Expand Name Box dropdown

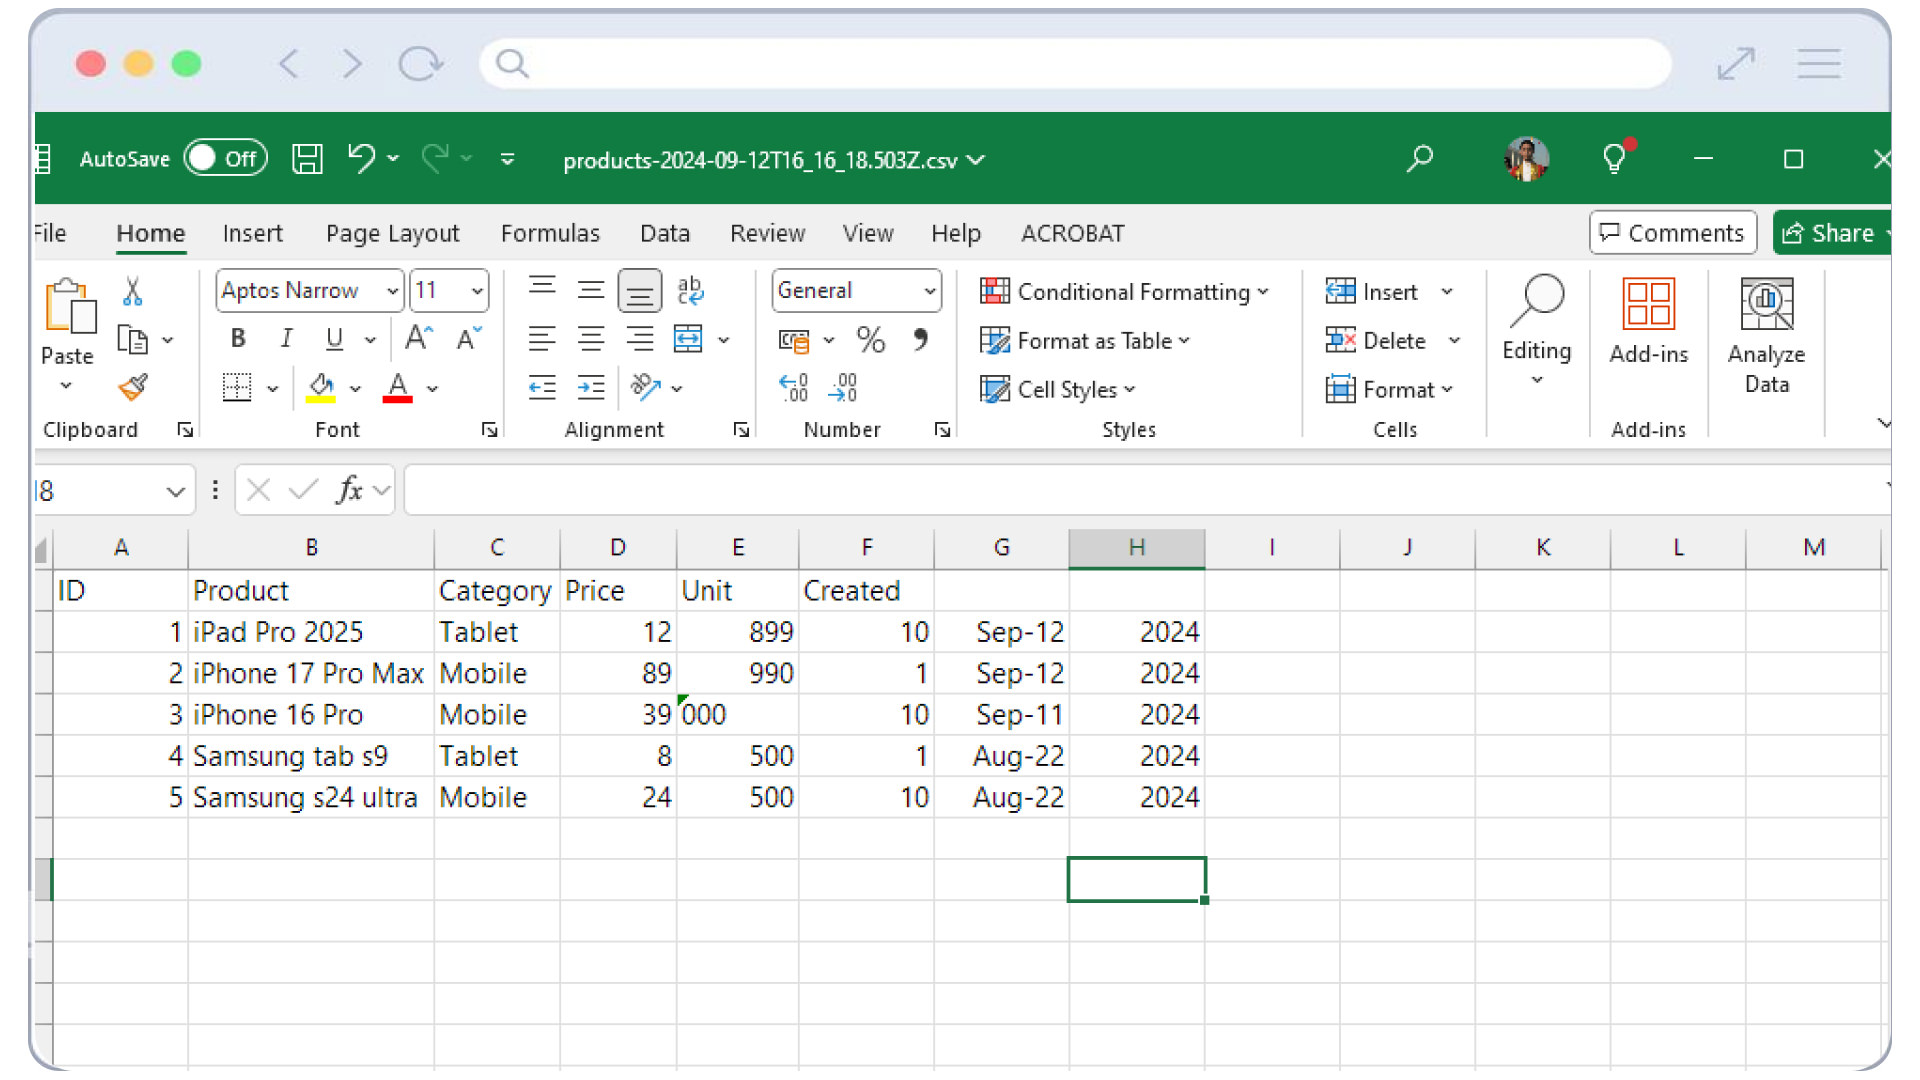pos(175,491)
